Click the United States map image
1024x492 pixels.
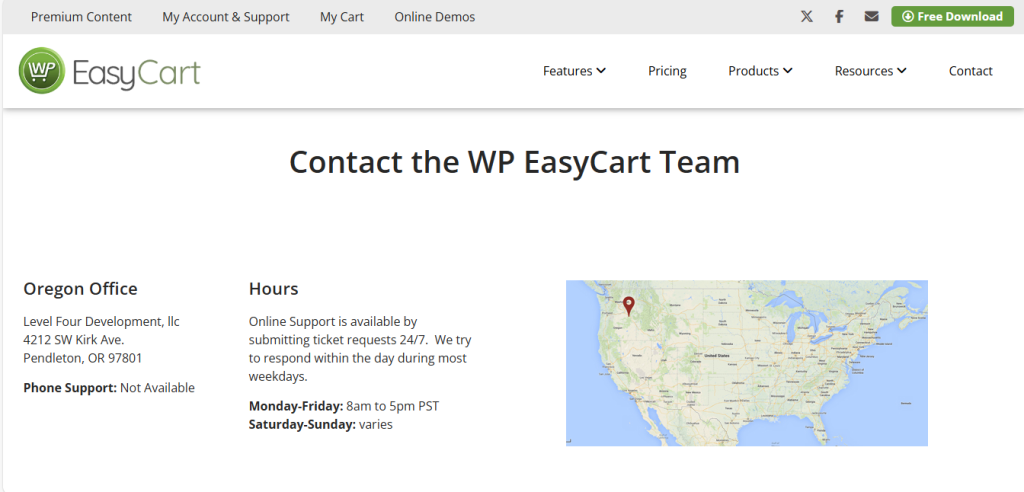tap(746, 363)
